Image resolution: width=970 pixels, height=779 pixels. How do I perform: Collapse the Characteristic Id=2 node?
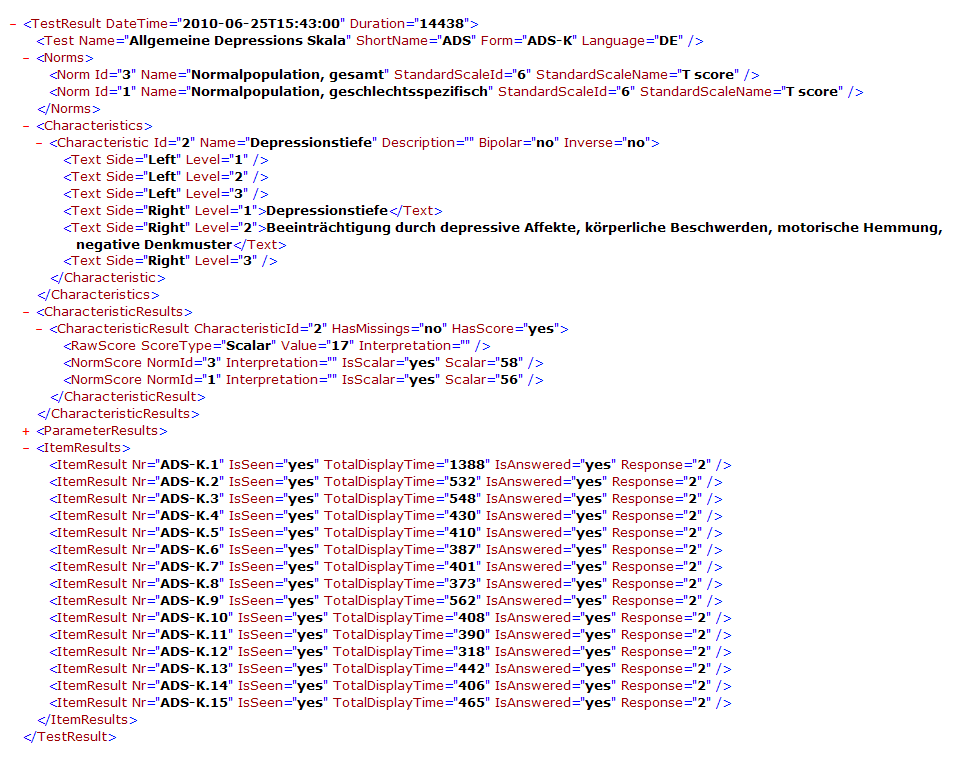(40, 143)
